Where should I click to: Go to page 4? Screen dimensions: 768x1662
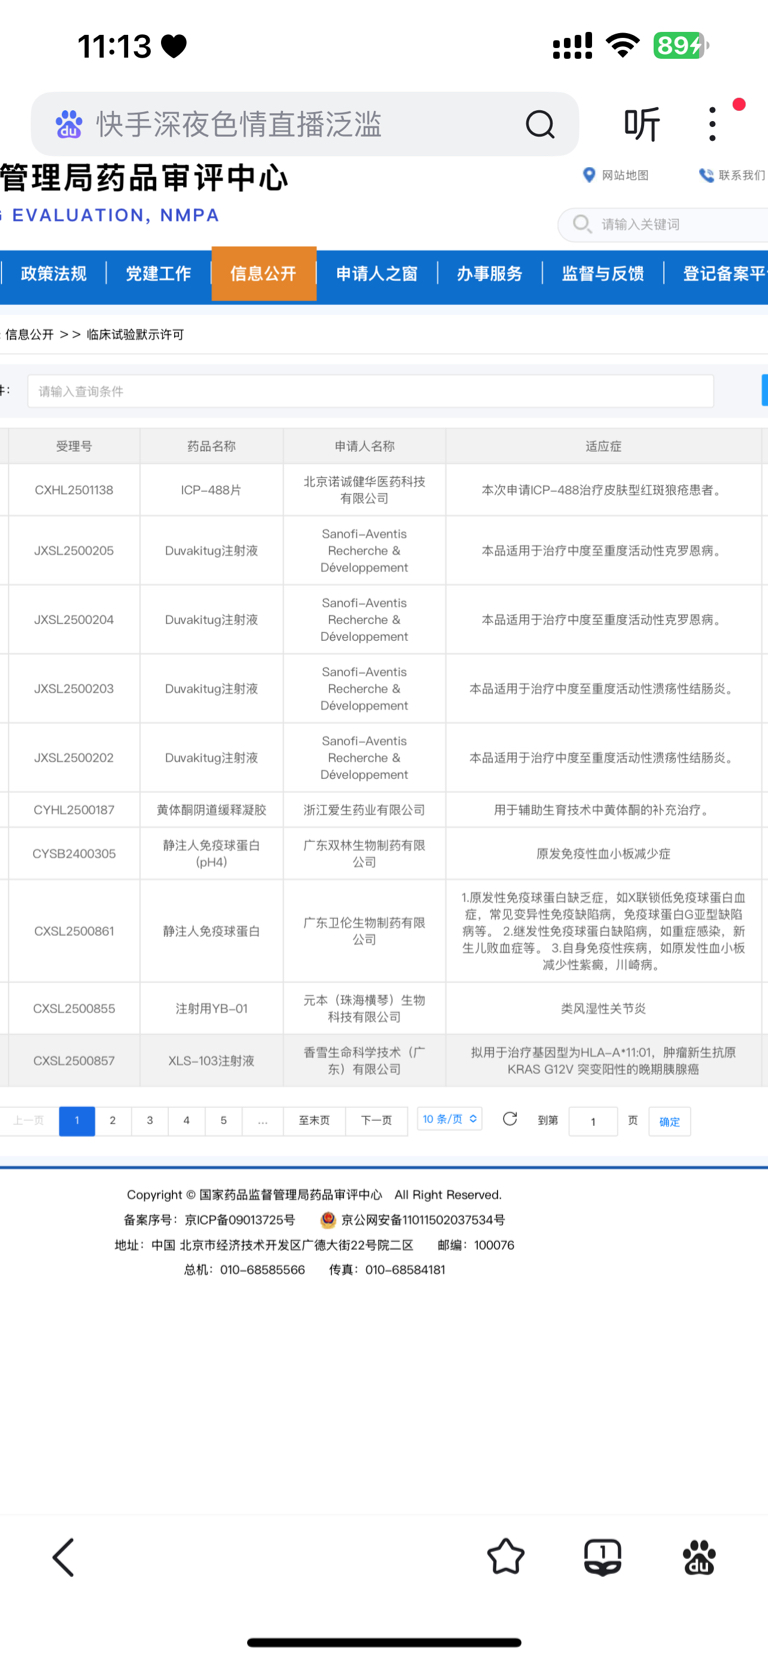(x=186, y=1121)
